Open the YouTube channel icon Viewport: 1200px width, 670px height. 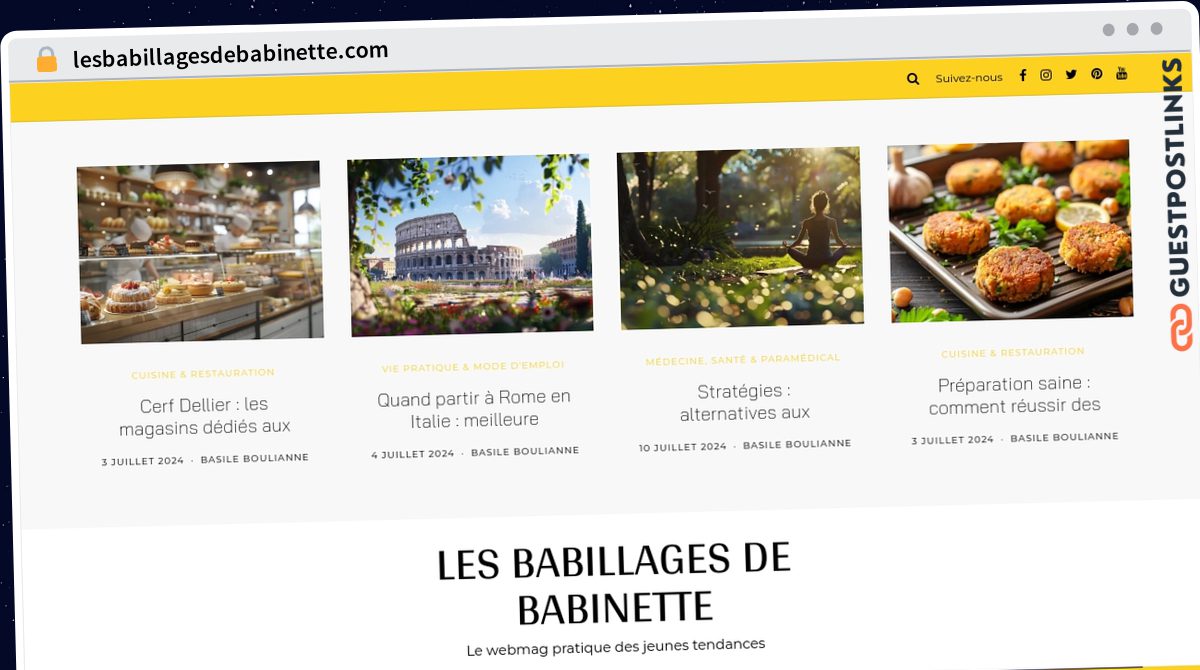pyautogui.click(x=1122, y=72)
